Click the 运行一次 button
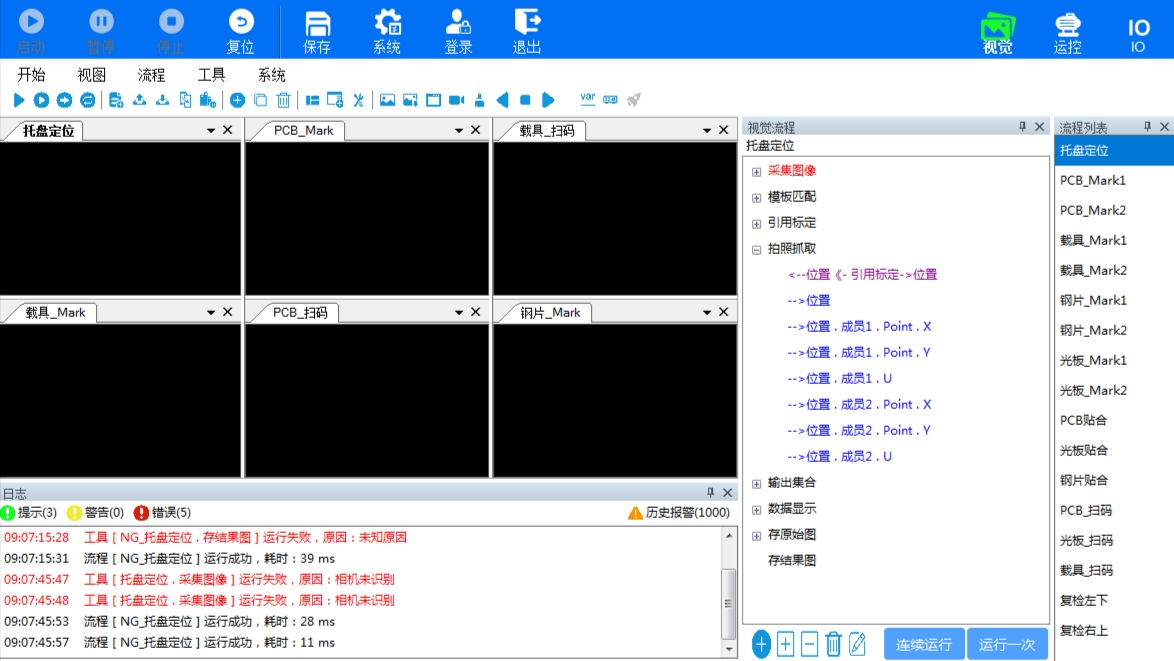 [1007, 644]
